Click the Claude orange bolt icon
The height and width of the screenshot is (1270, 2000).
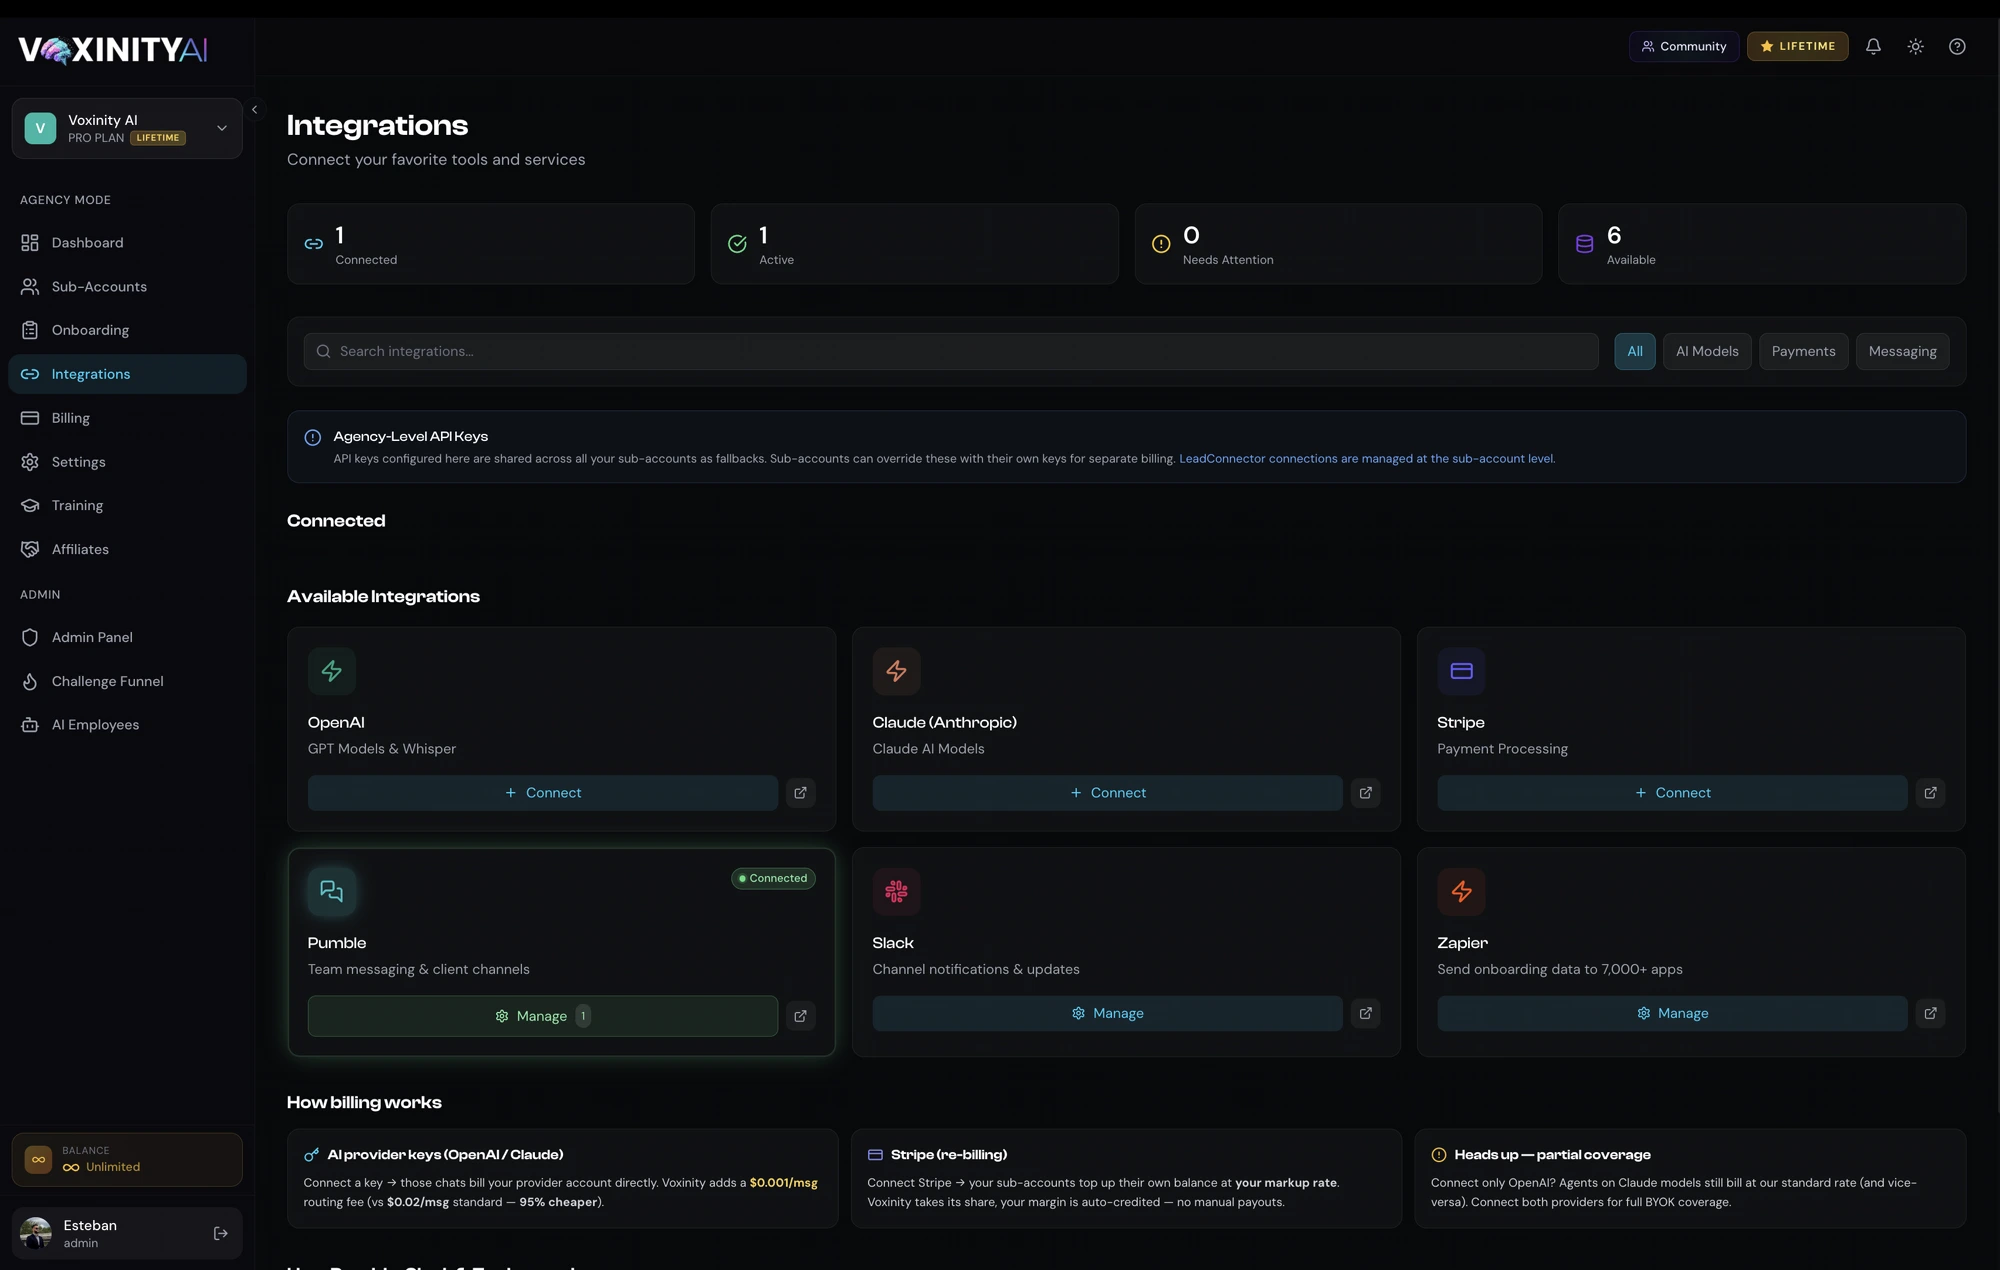(x=896, y=671)
